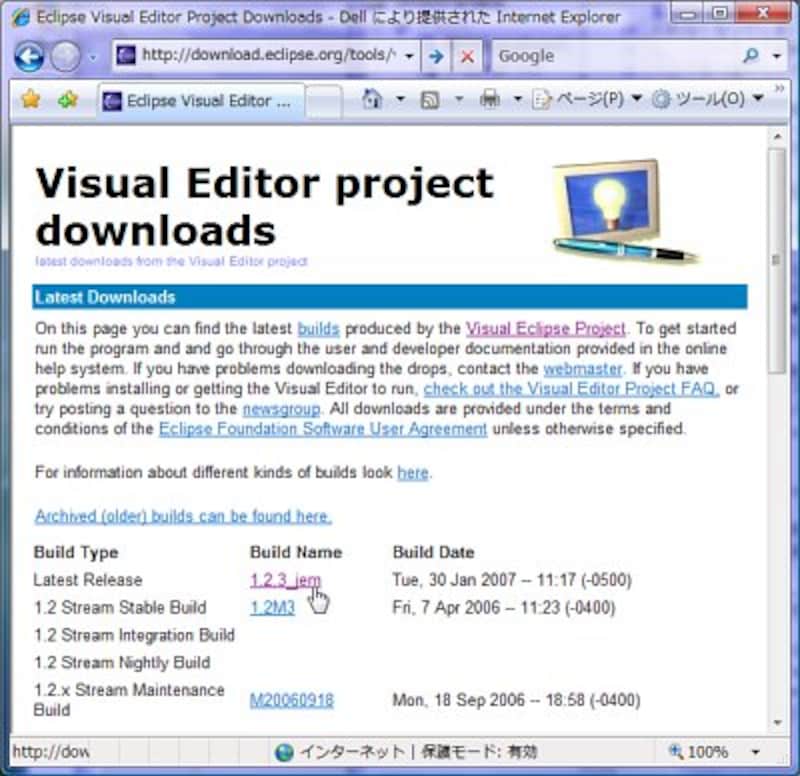This screenshot has width=800, height=776.
Task: Click the 'Latest Release' row label
Action: [x=88, y=580]
